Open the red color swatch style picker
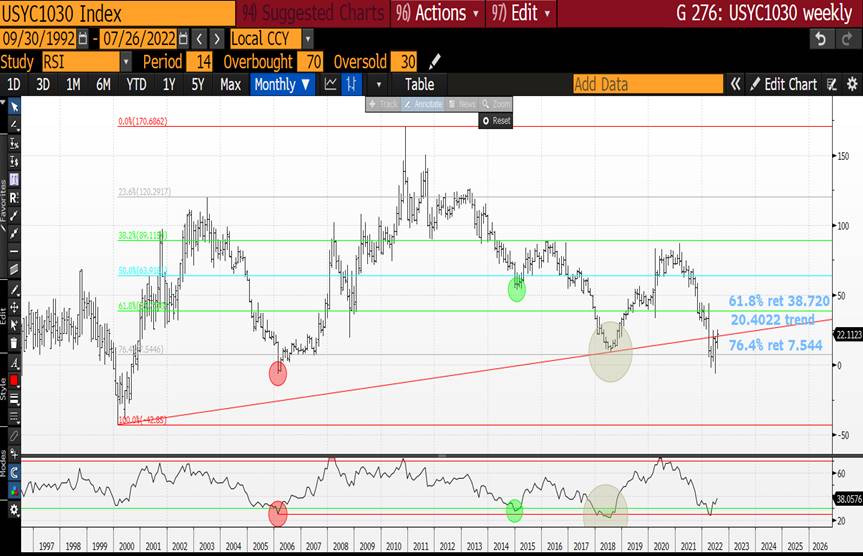The image size is (863, 556). click(14, 380)
